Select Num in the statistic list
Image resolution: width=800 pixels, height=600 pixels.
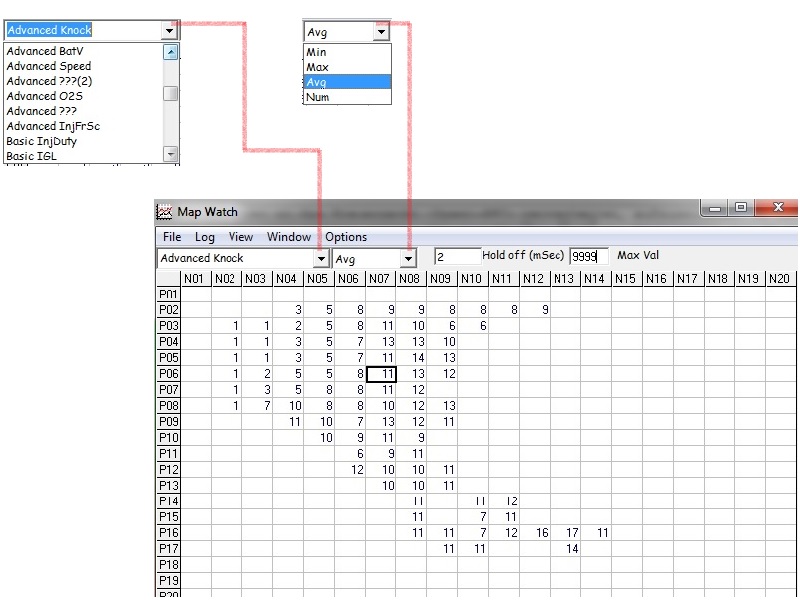(317, 97)
